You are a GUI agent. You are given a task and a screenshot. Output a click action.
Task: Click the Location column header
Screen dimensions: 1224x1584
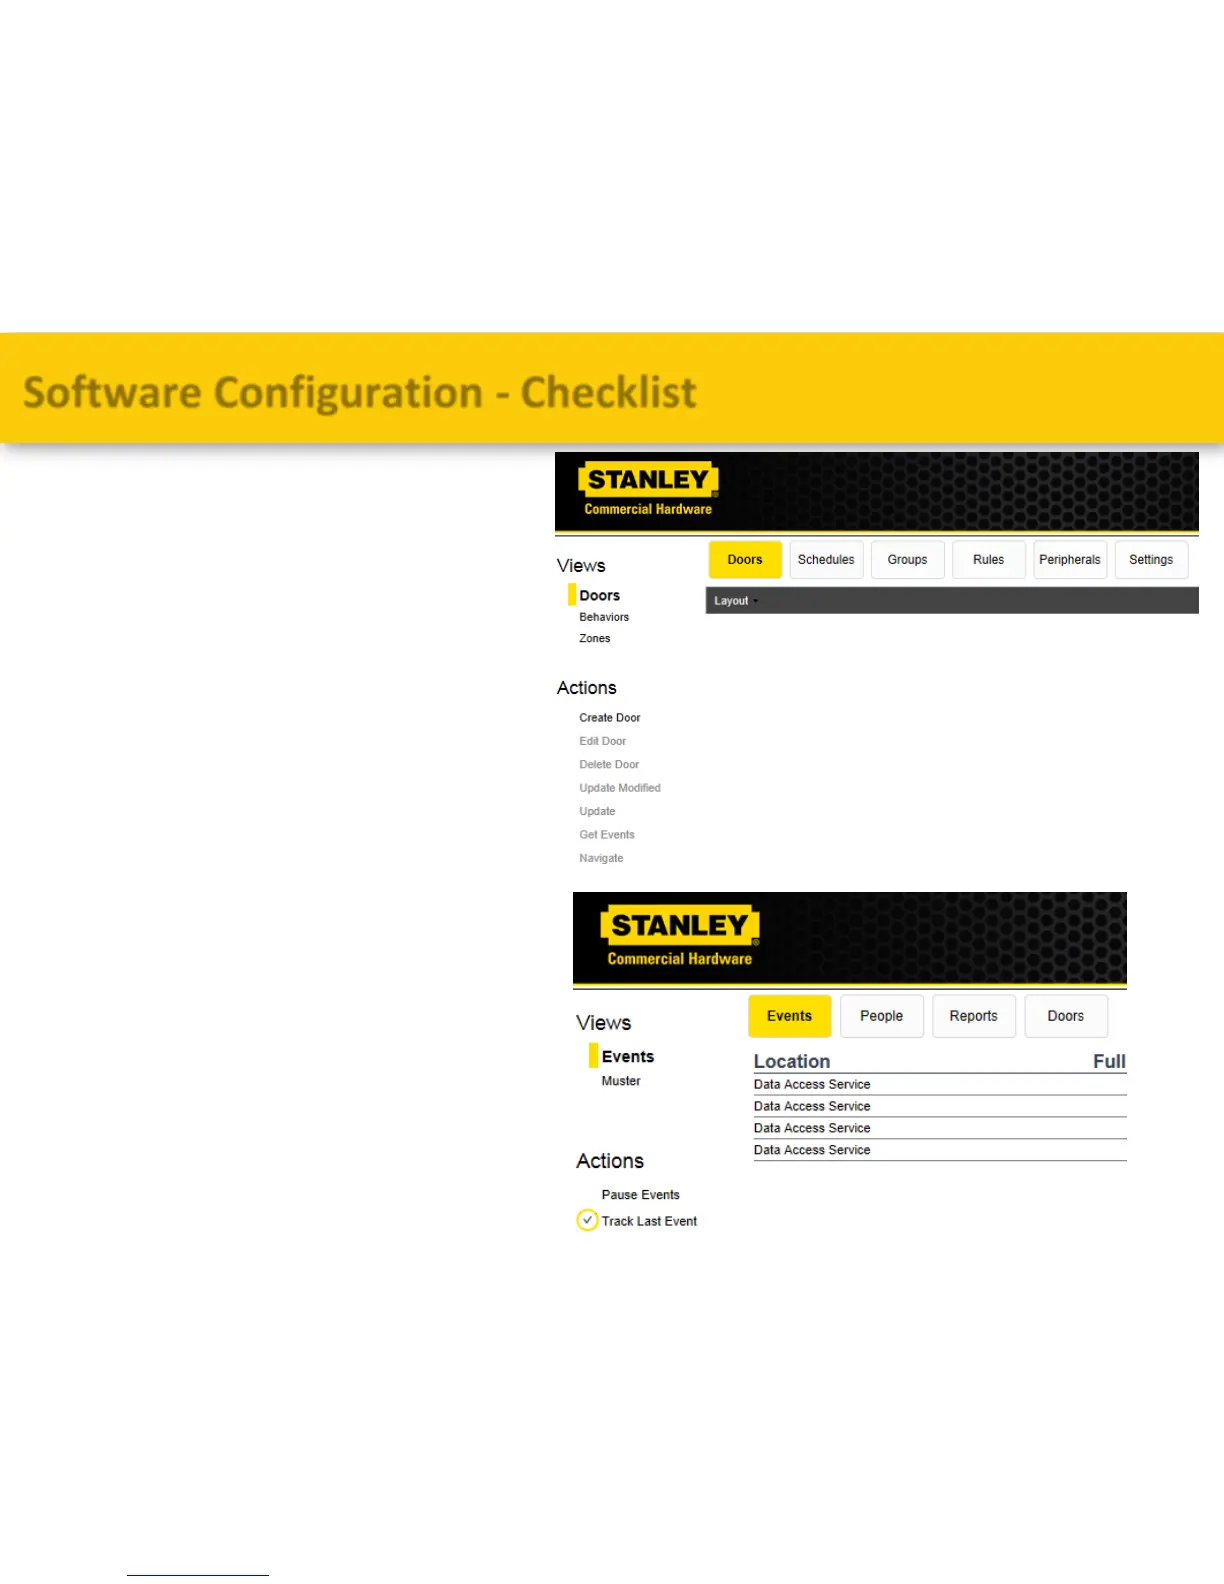click(x=792, y=1061)
